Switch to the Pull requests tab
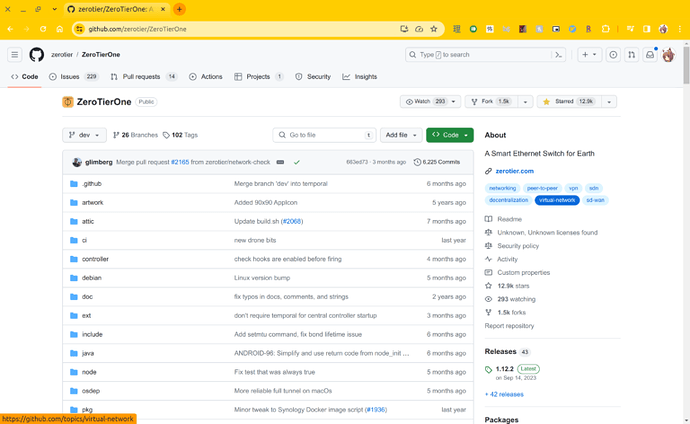The height and width of the screenshot is (424, 690). pos(143,77)
